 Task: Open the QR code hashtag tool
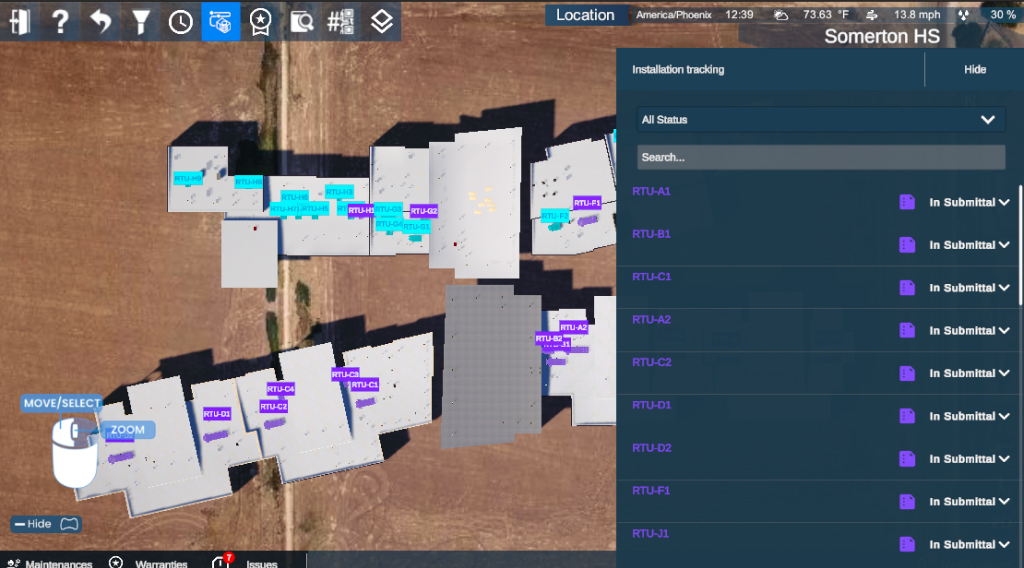340,21
